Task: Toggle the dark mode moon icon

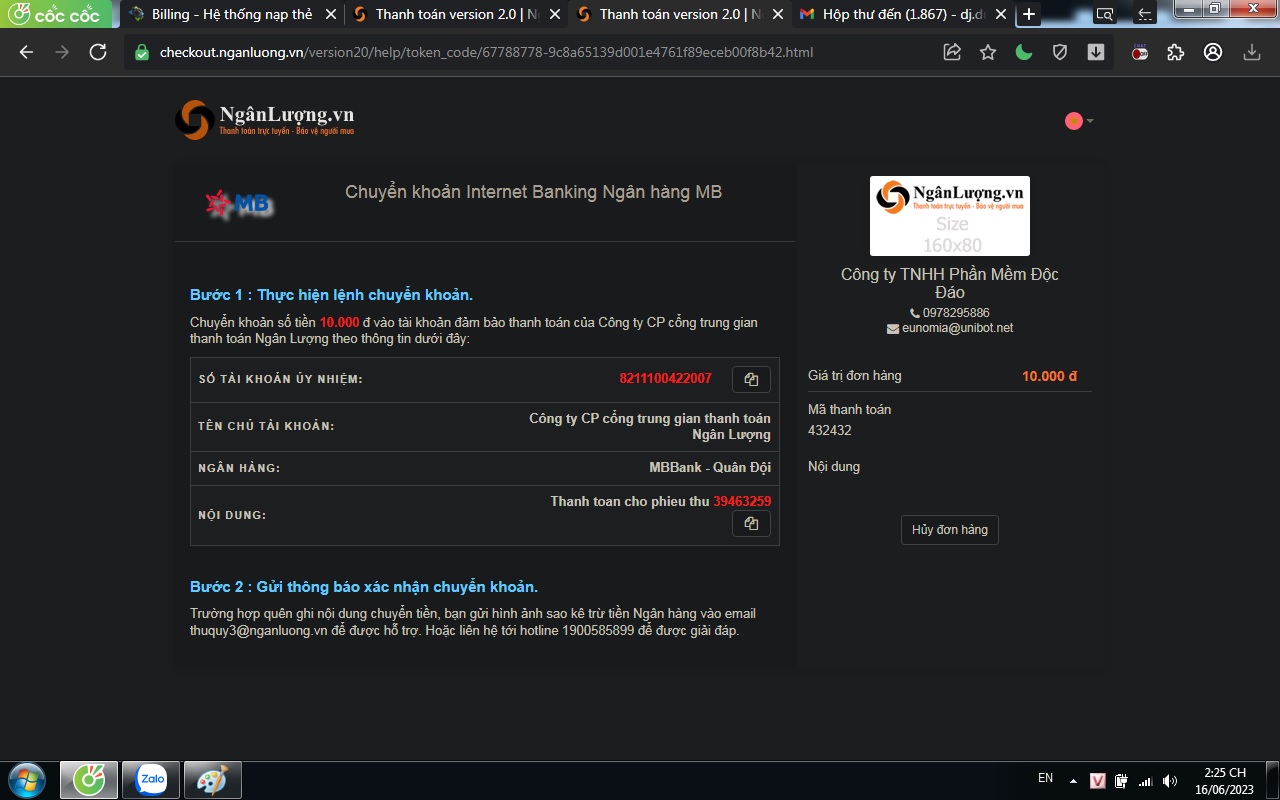Action: coord(1024,52)
